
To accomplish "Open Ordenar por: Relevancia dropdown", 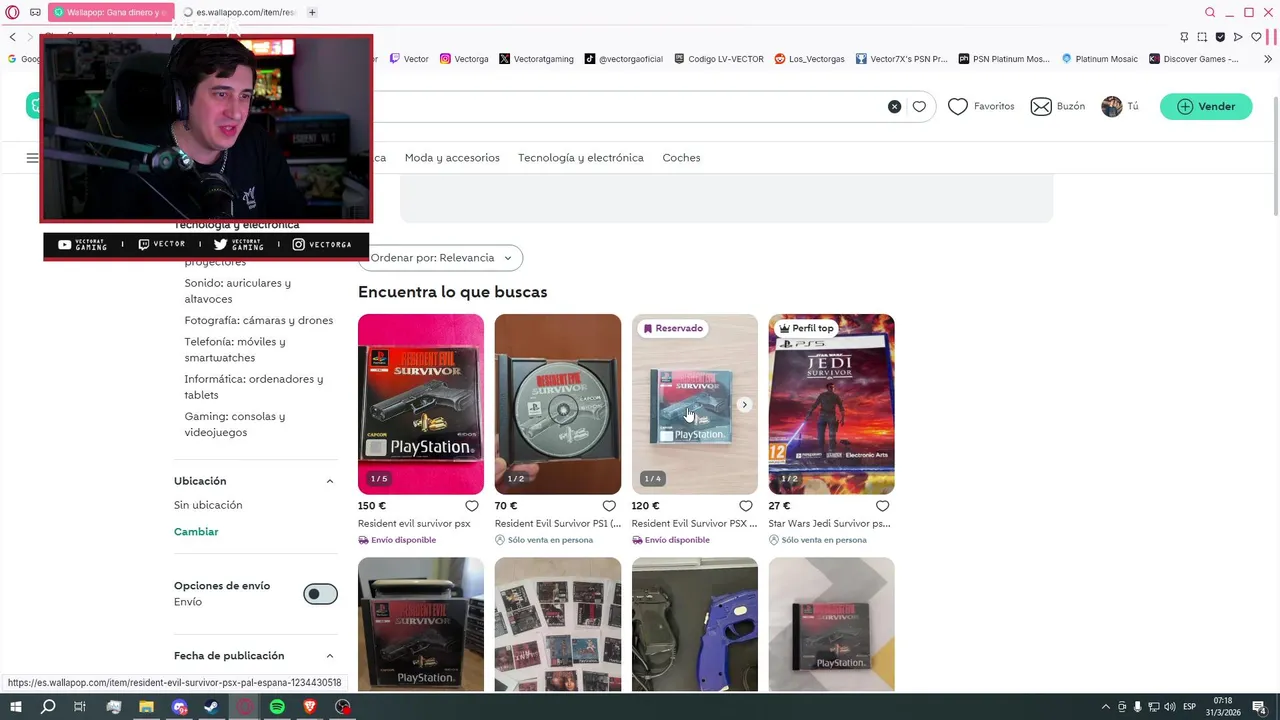I will pos(440,258).
